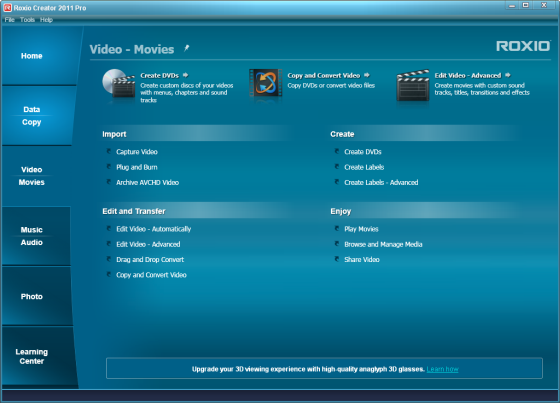Image resolution: width=560 pixels, height=403 pixels.
Task: Click the bullet icon beside Drag and Drop Convert
Action: coord(109,259)
